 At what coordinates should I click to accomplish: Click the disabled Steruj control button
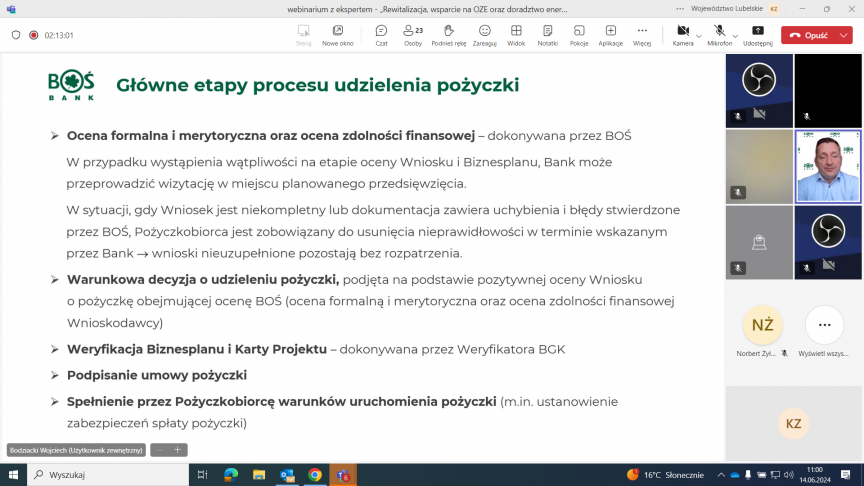pyautogui.click(x=303, y=35)
